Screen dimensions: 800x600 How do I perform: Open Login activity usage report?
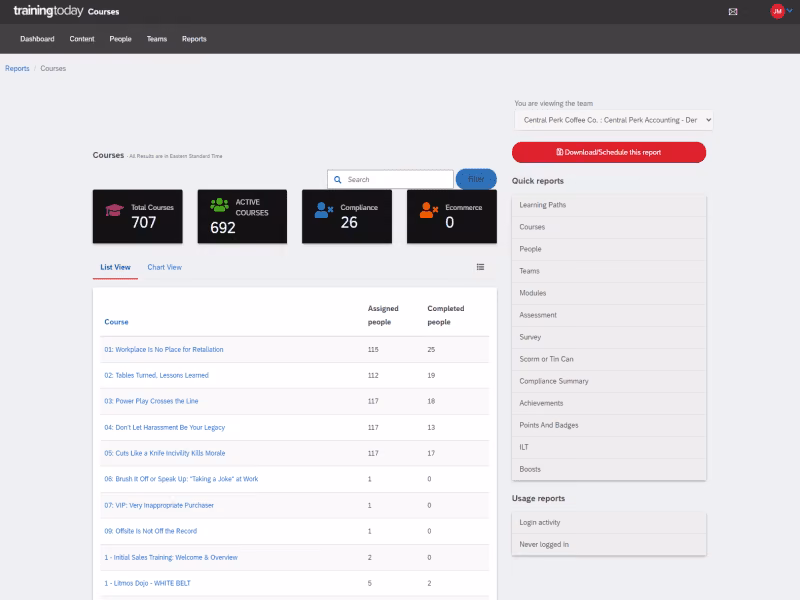pyautogui.click(x=609, y=522)
